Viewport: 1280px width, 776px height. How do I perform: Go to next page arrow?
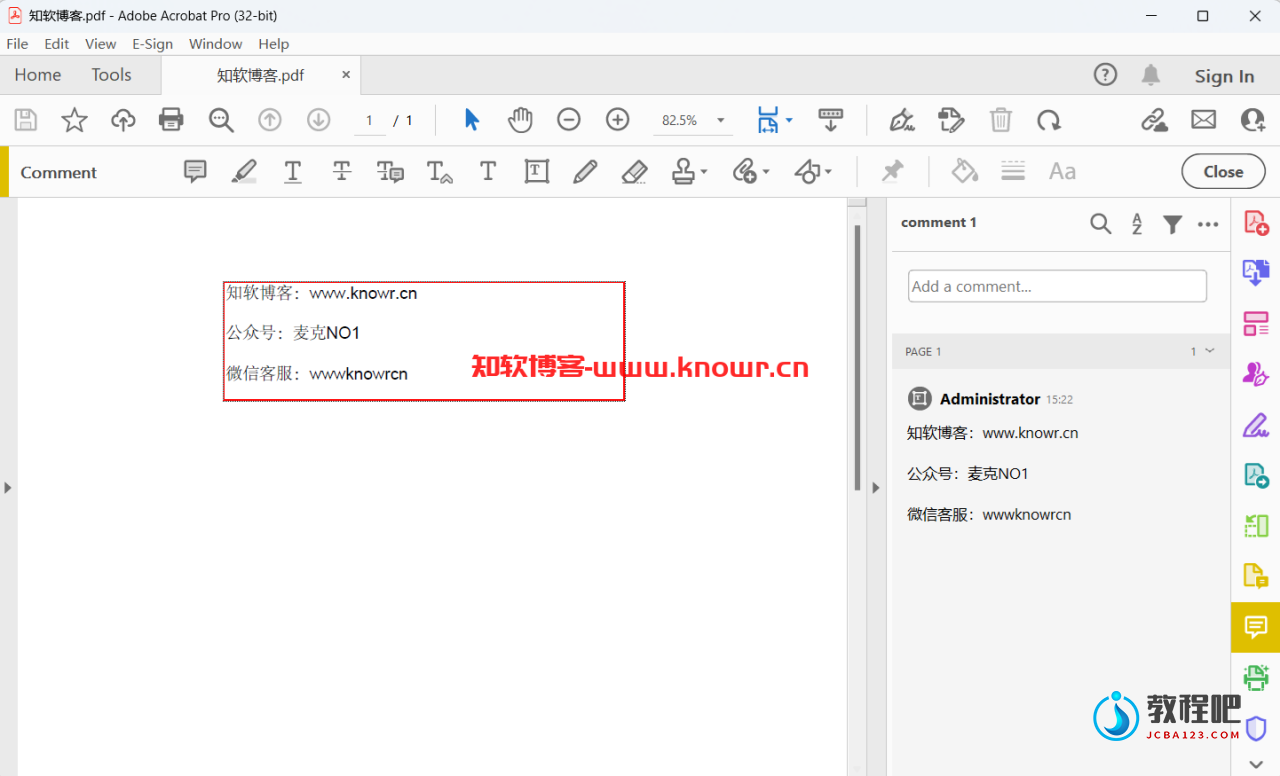(x=318, y=120)
